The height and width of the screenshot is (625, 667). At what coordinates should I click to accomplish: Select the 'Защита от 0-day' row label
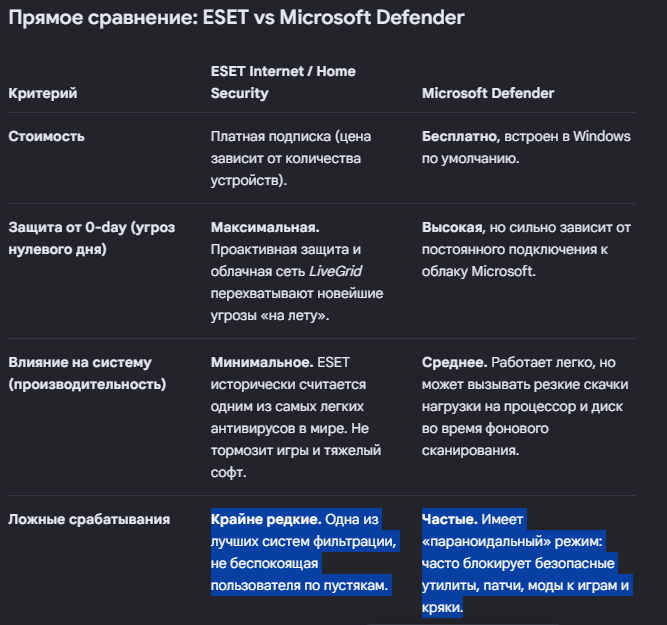92,238
